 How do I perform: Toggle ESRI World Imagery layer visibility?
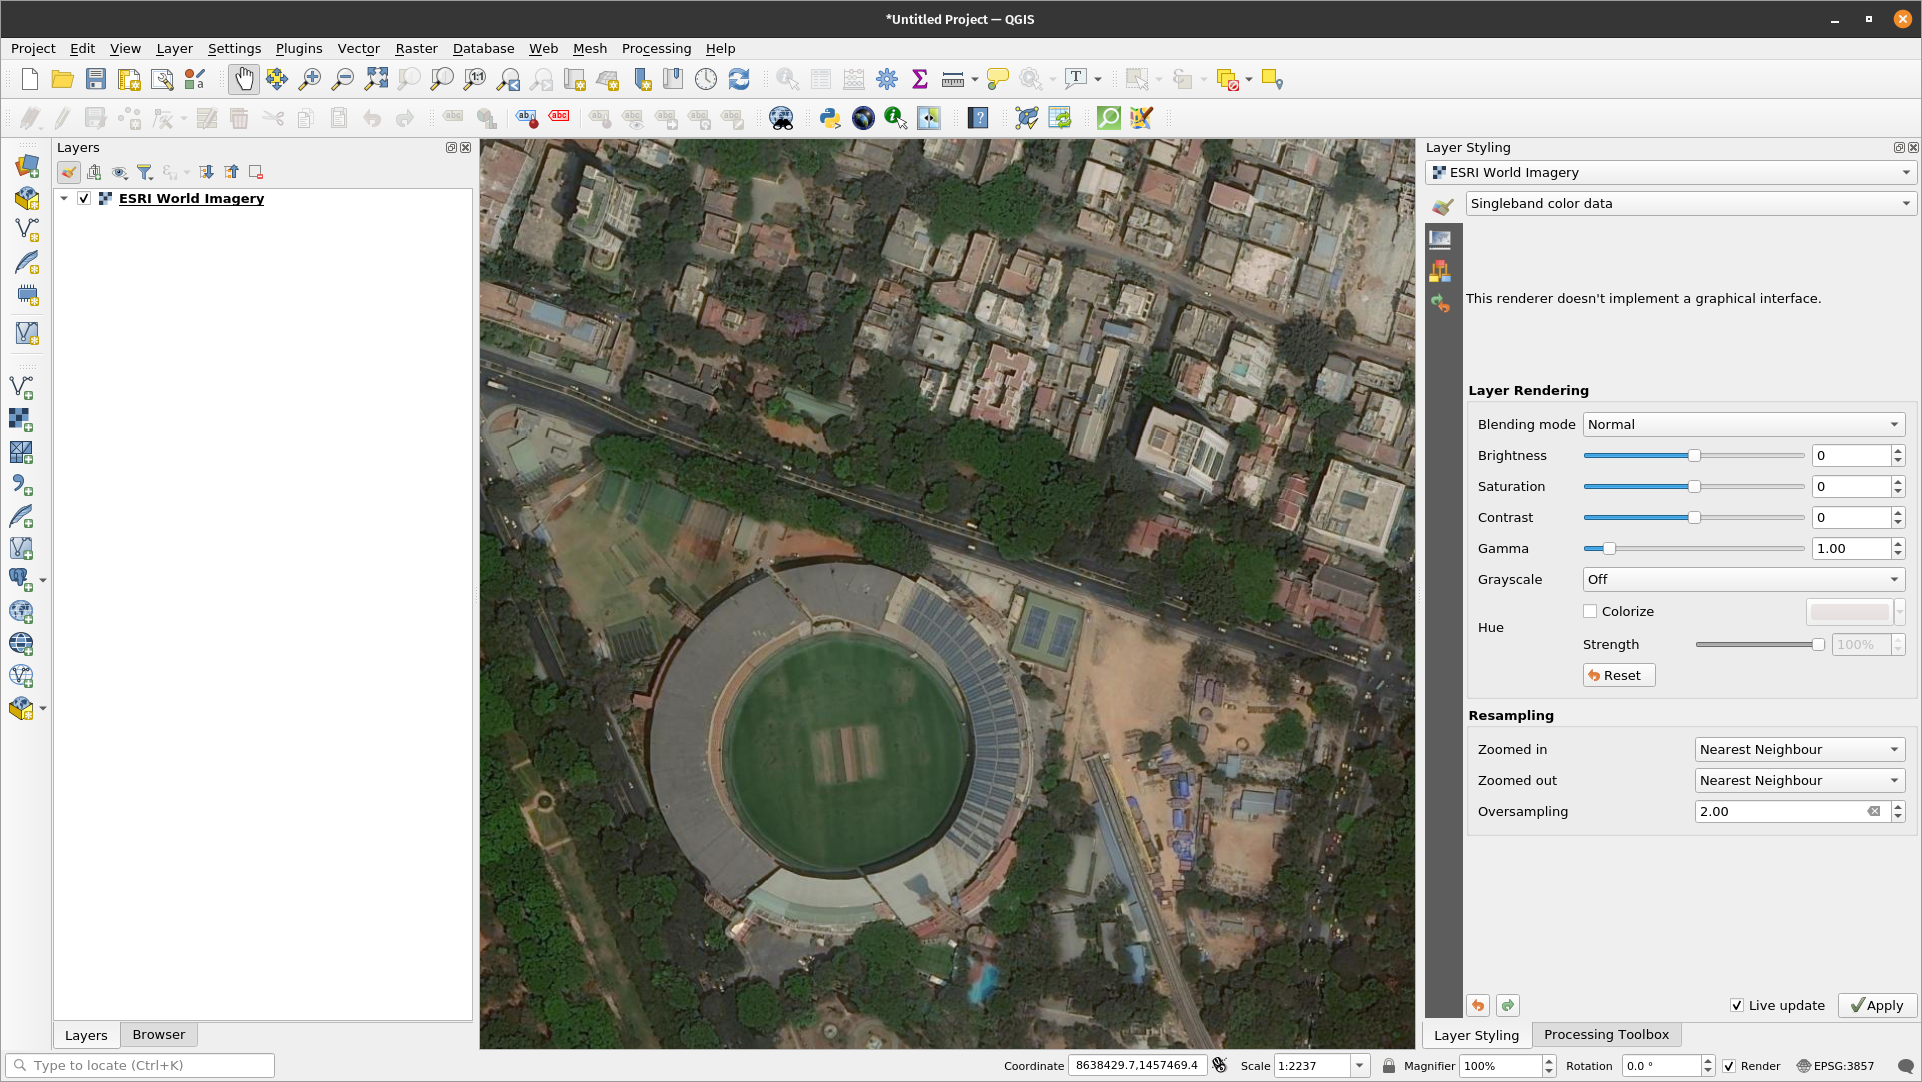tap(83, 198)
